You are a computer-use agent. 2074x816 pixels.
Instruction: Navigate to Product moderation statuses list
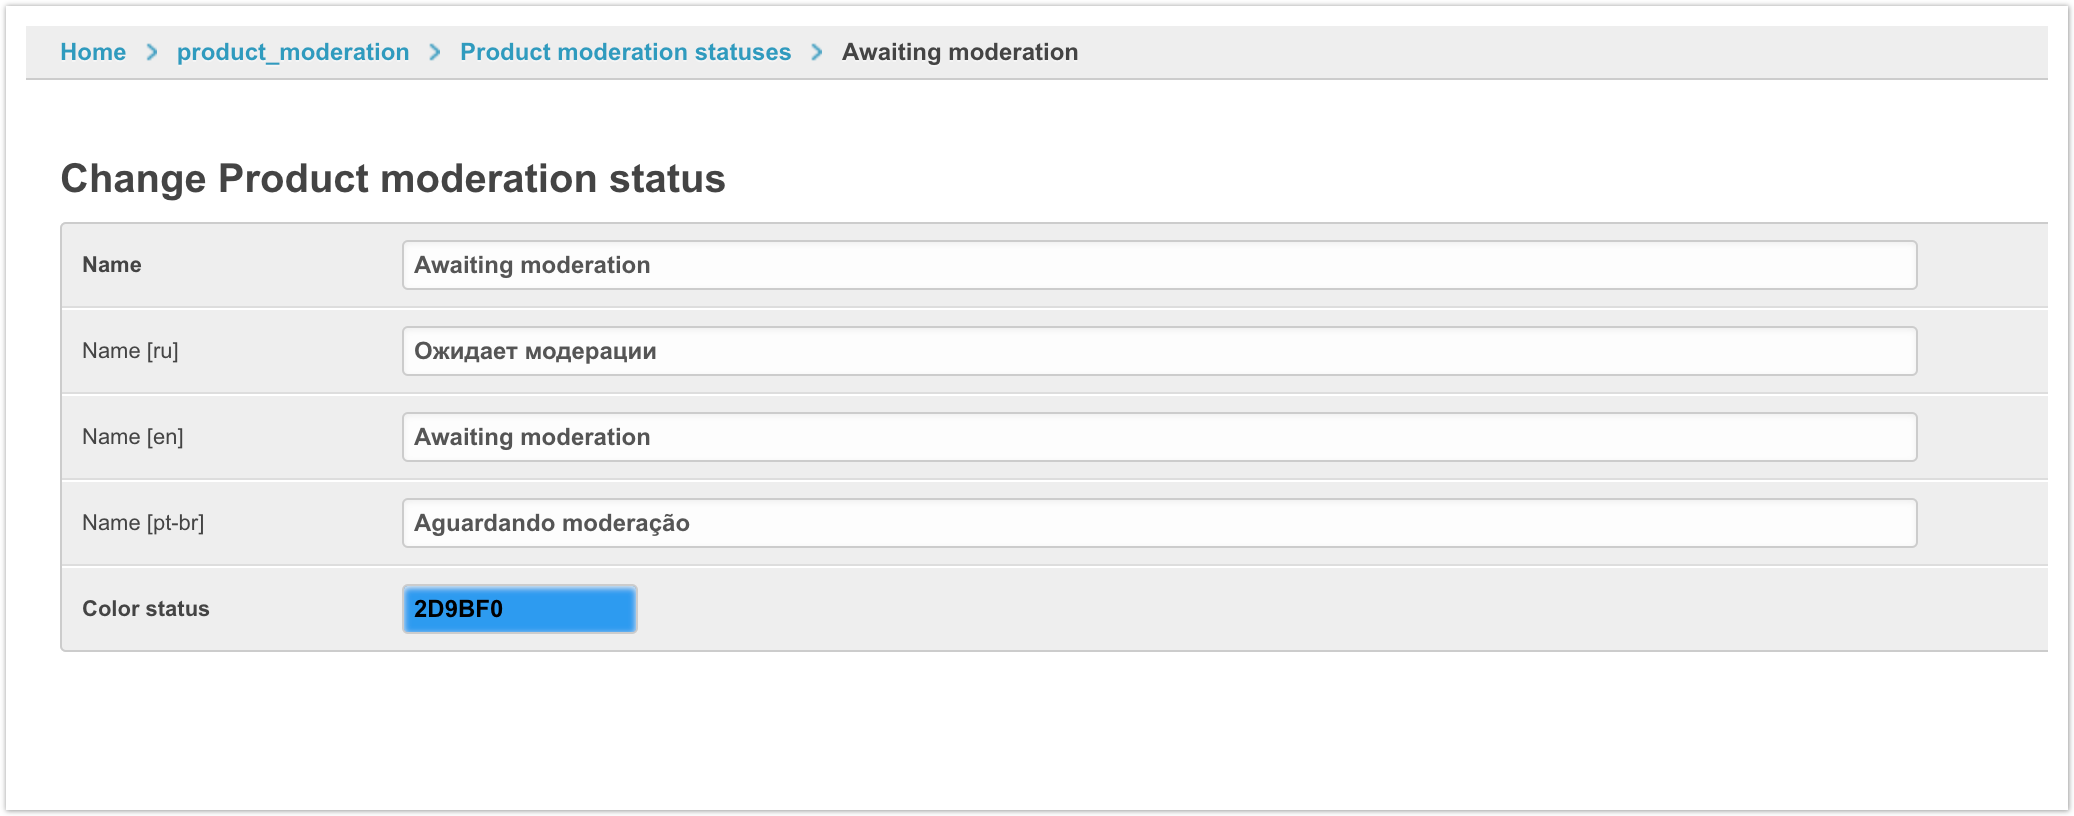pos(625,52)
